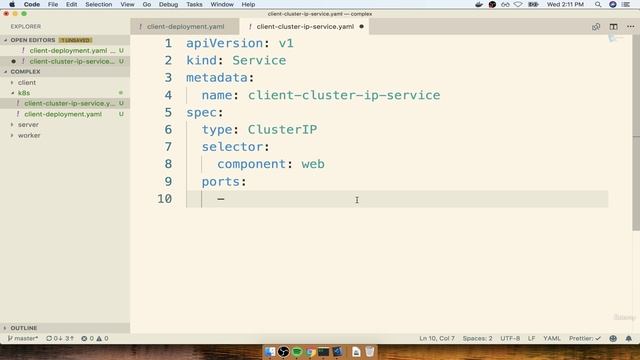Viewport: 640px width, 360px height.
Task: Open client-deployment.yaml under k8s folder
Action: coord(65,114)
